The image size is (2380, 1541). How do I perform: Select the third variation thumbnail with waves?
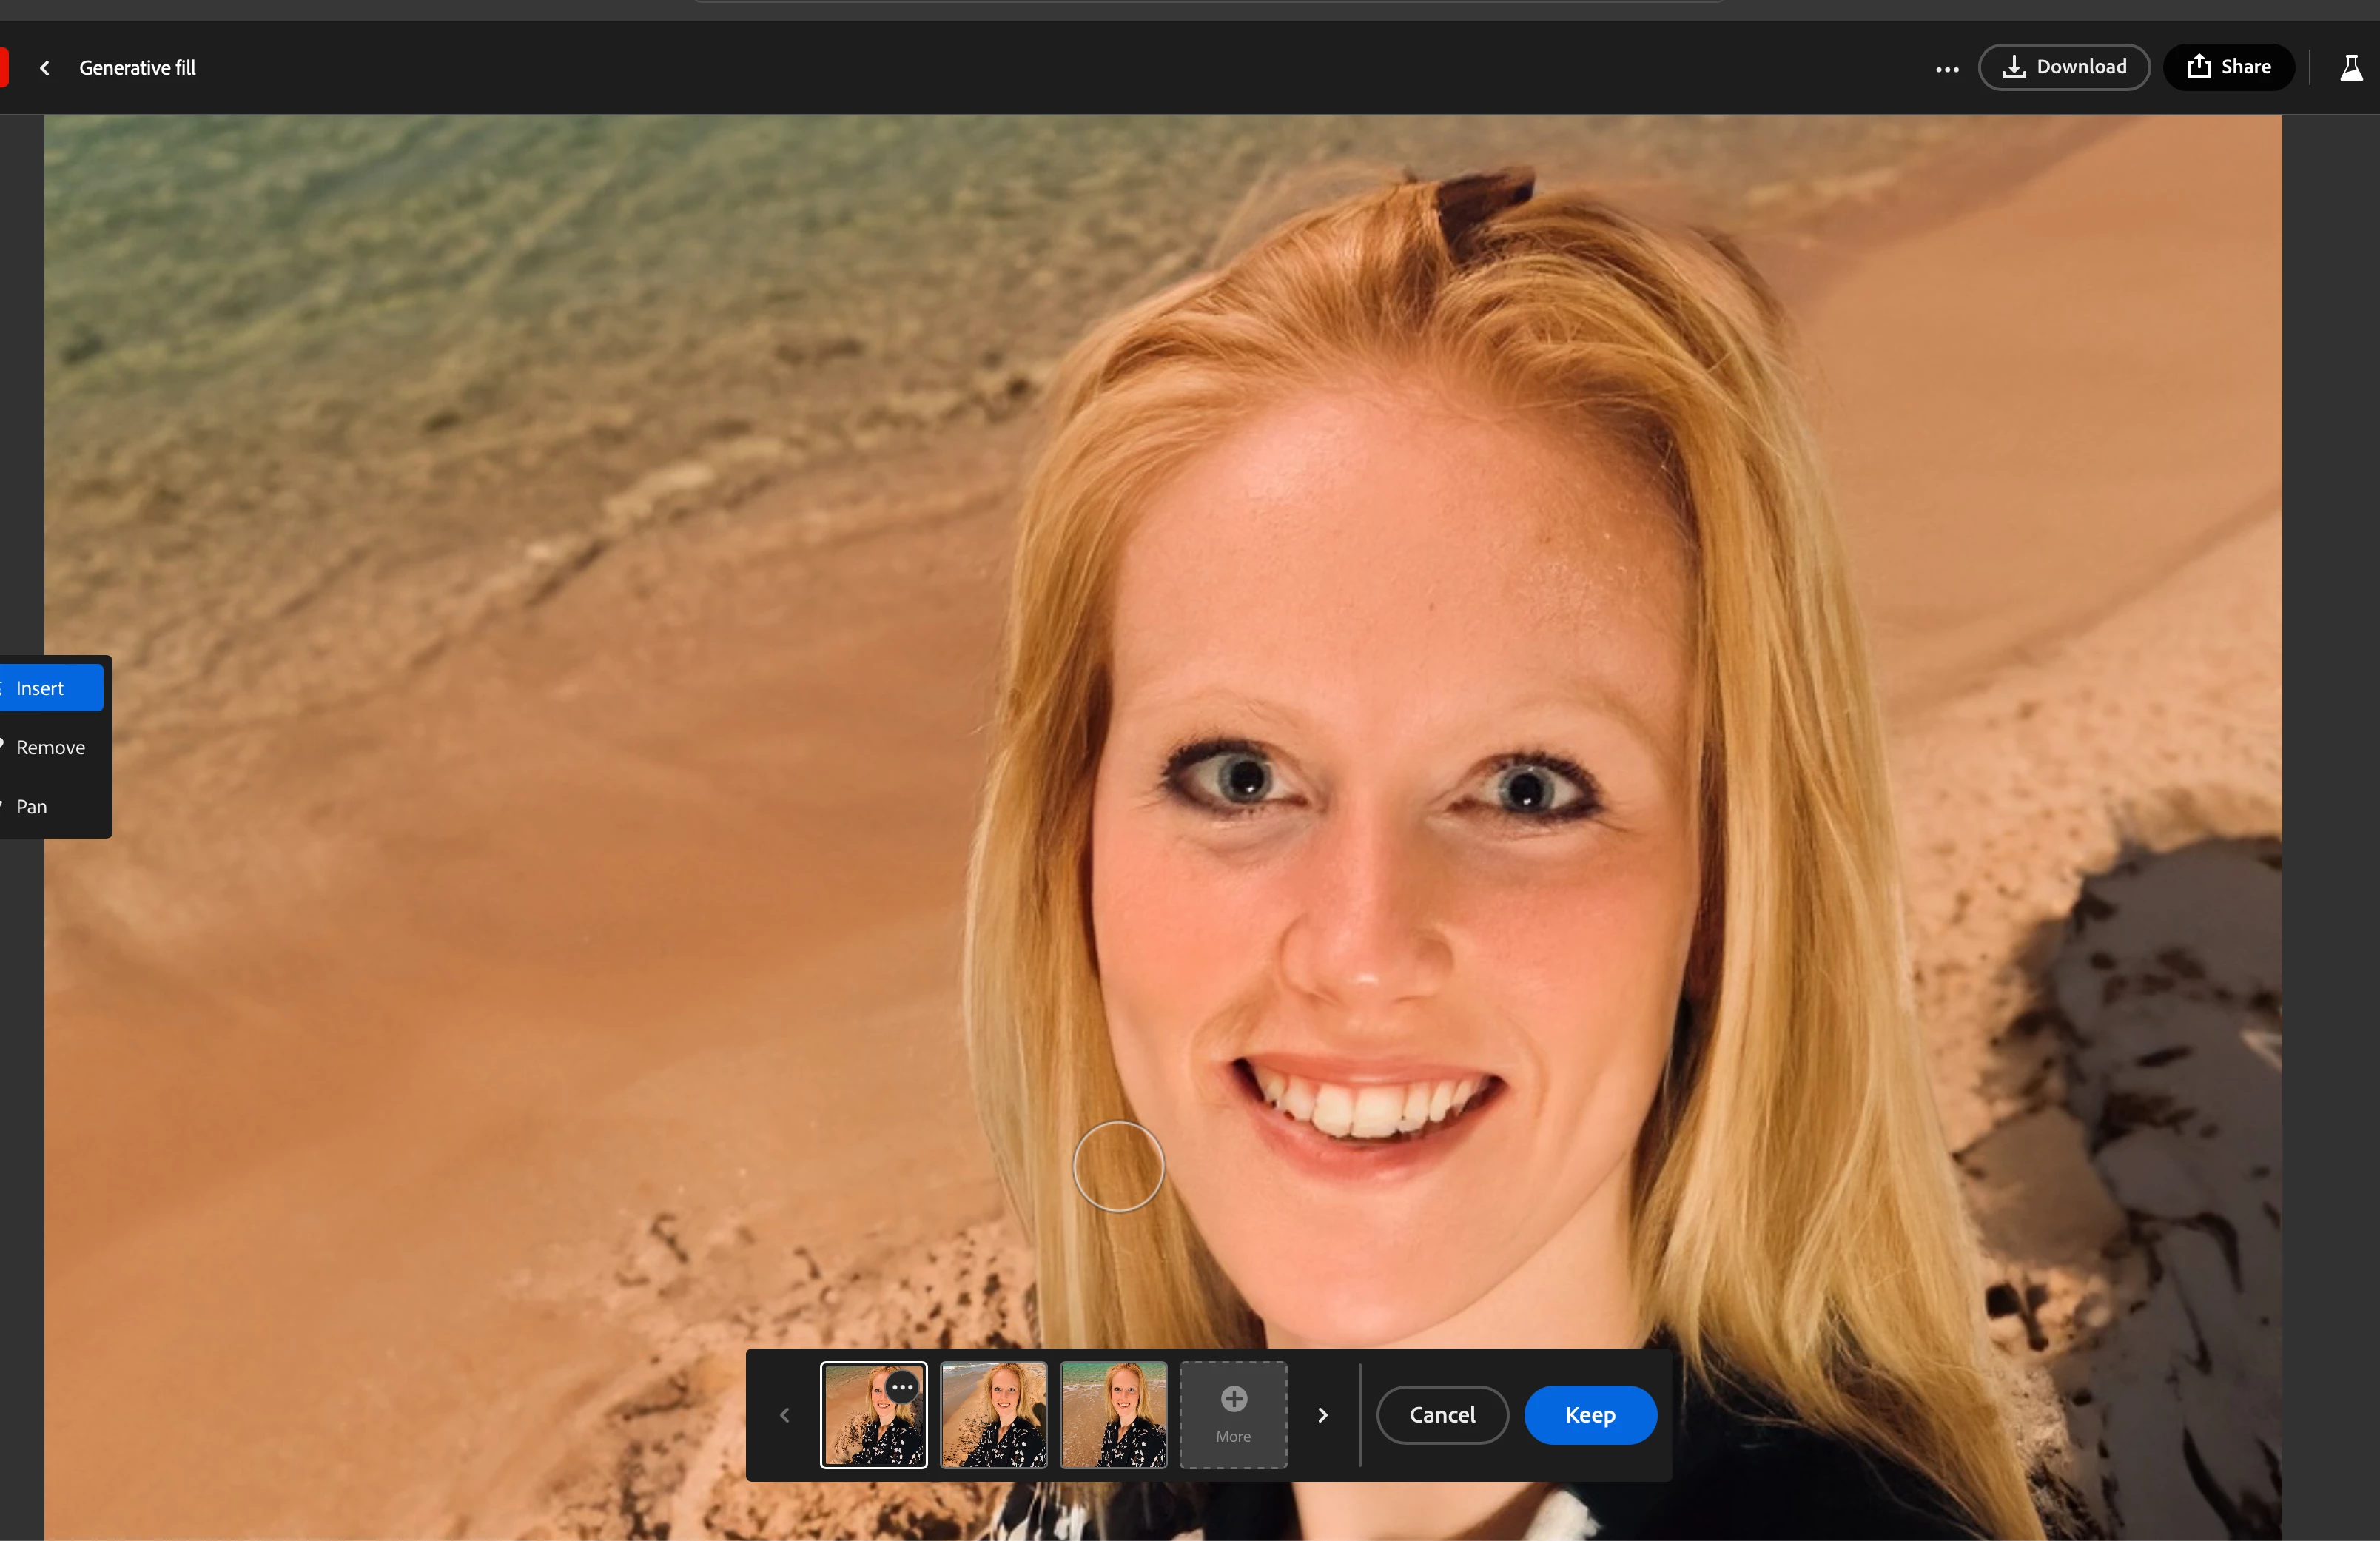click(x=1113, y=1414)
